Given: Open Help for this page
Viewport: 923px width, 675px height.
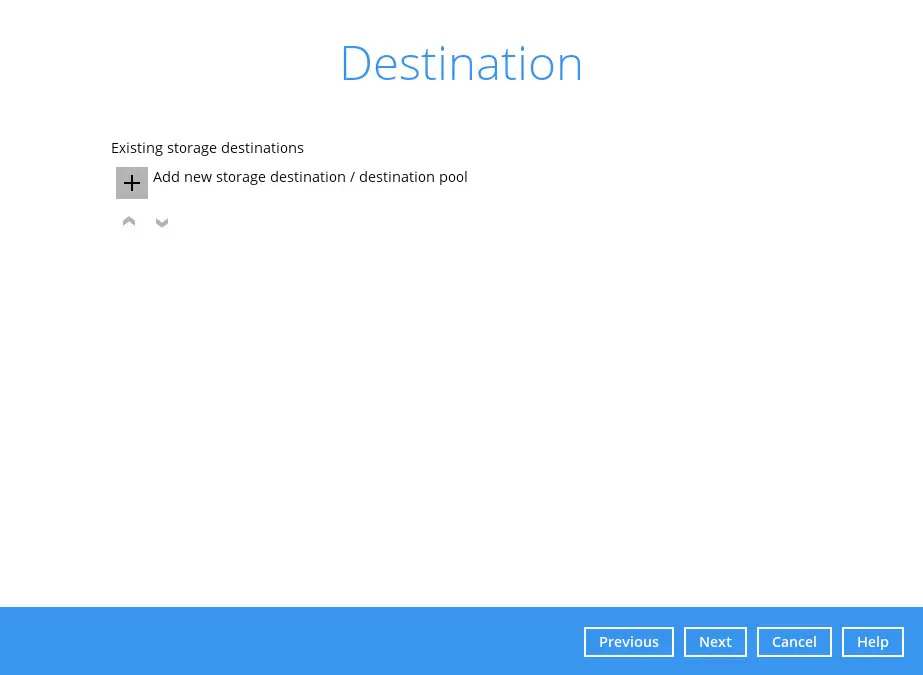Looking at the screenshot, I should 872,642.
